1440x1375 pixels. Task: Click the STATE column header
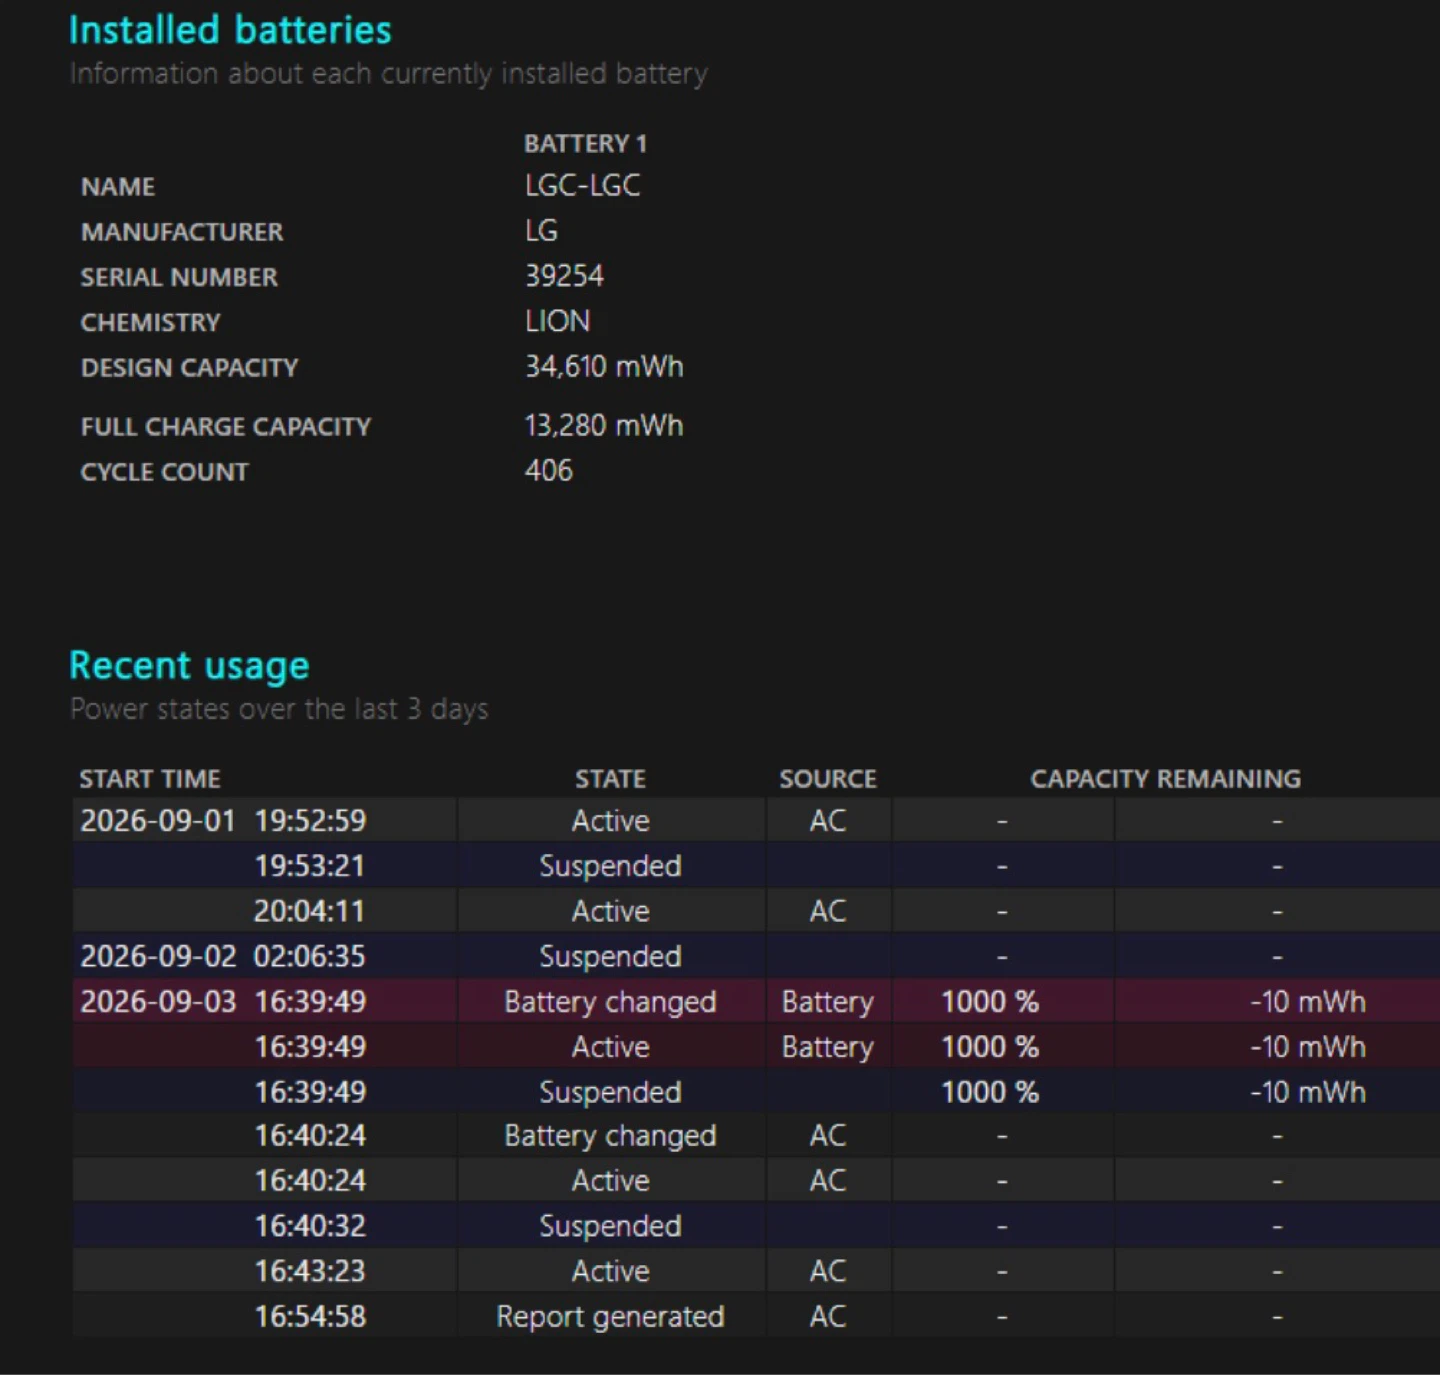[610, 778]
